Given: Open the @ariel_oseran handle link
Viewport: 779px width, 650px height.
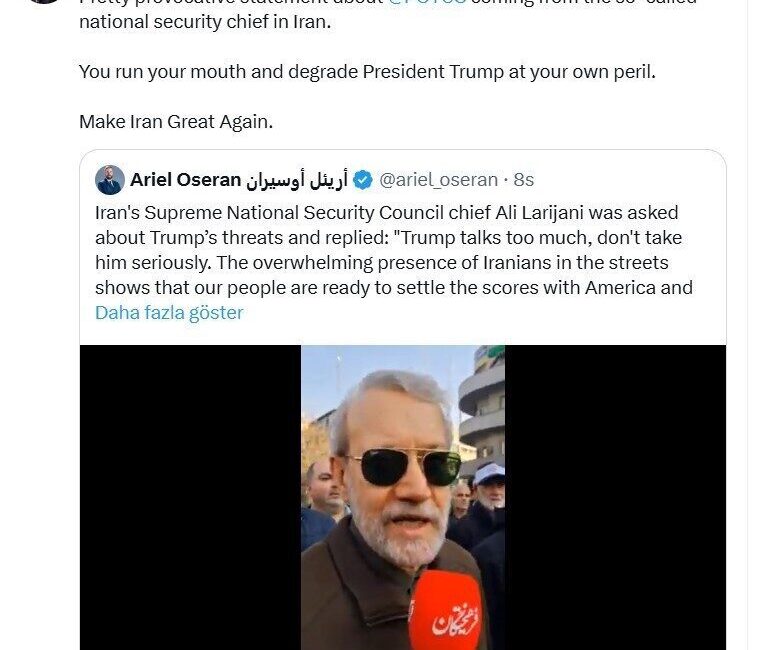Looking at the screenshot, I should [438, 180].
